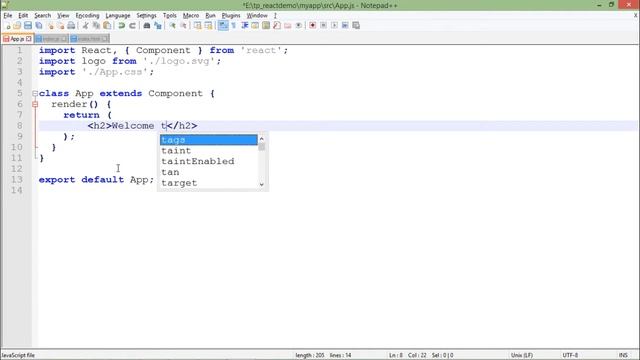Screen dimensions: 640x360
Task: Switch to the App.js tab
Action: (x=16, y=39)
